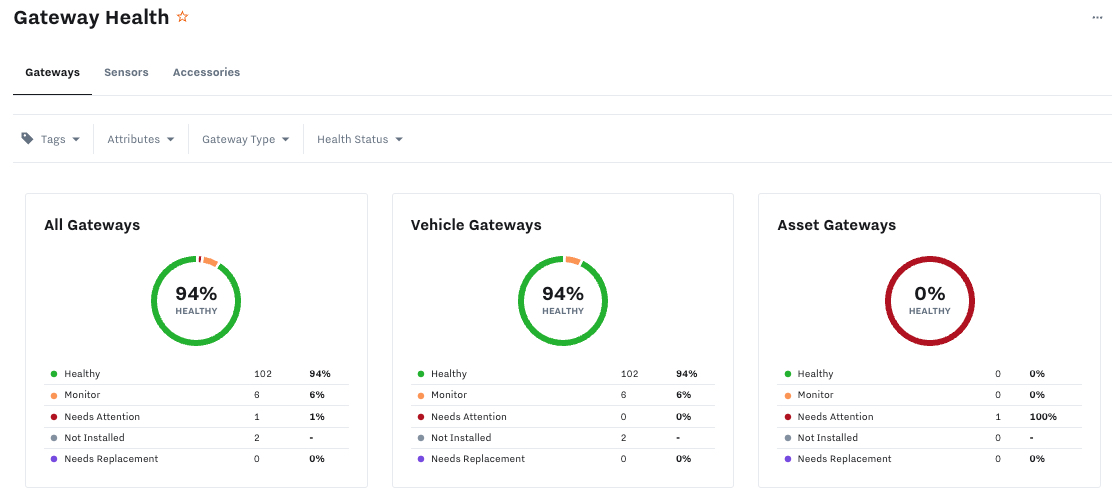Click orange Monitor dot in Vehicle Gateways legend
Screen dimensions: 1112x498
(421, 395)
